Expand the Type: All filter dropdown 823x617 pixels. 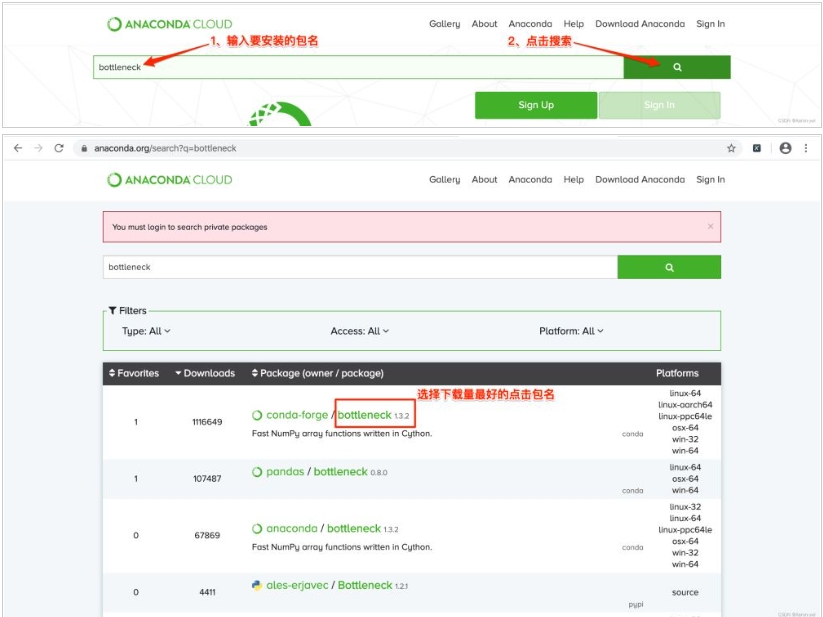(146, 331)
